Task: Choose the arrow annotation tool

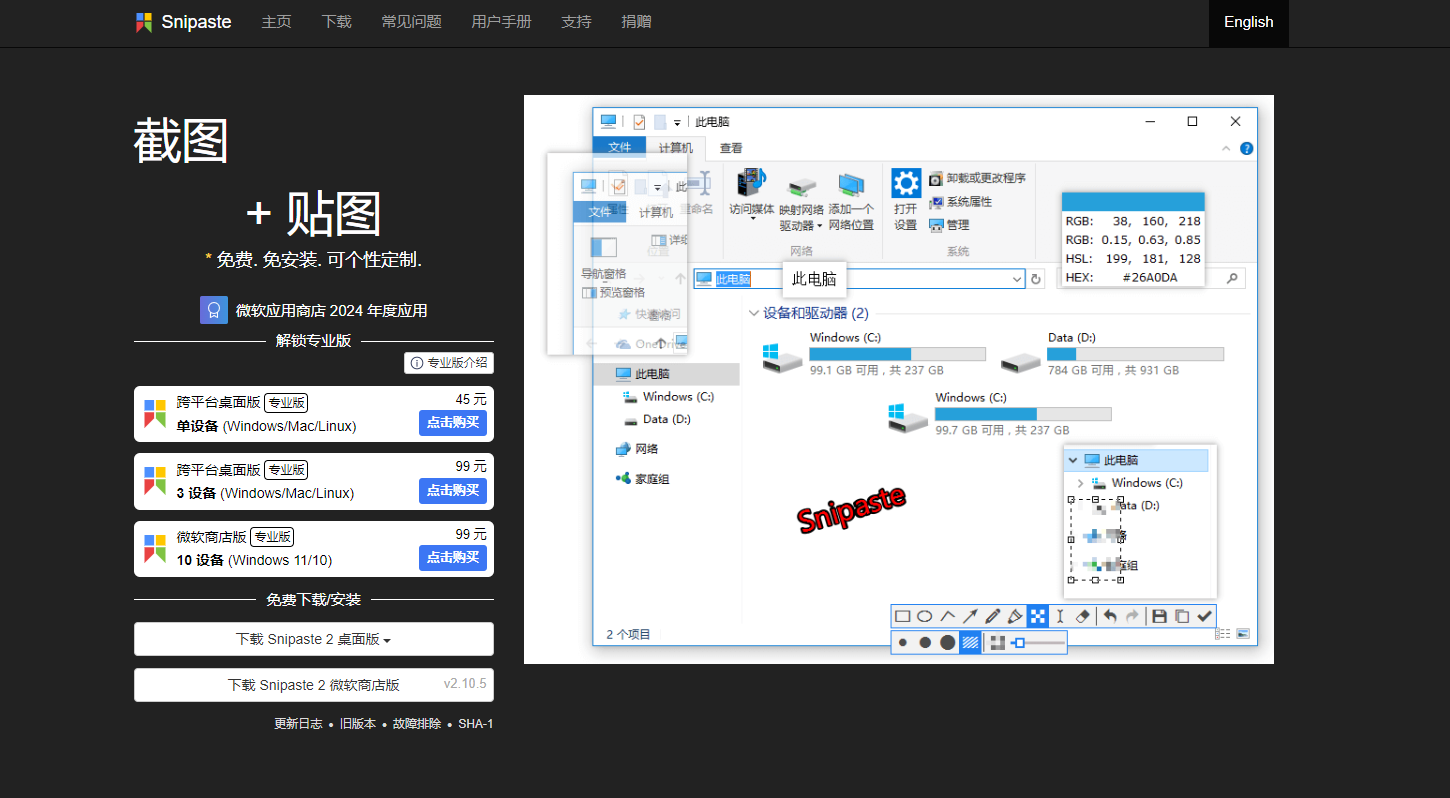Action: (970, 616)
